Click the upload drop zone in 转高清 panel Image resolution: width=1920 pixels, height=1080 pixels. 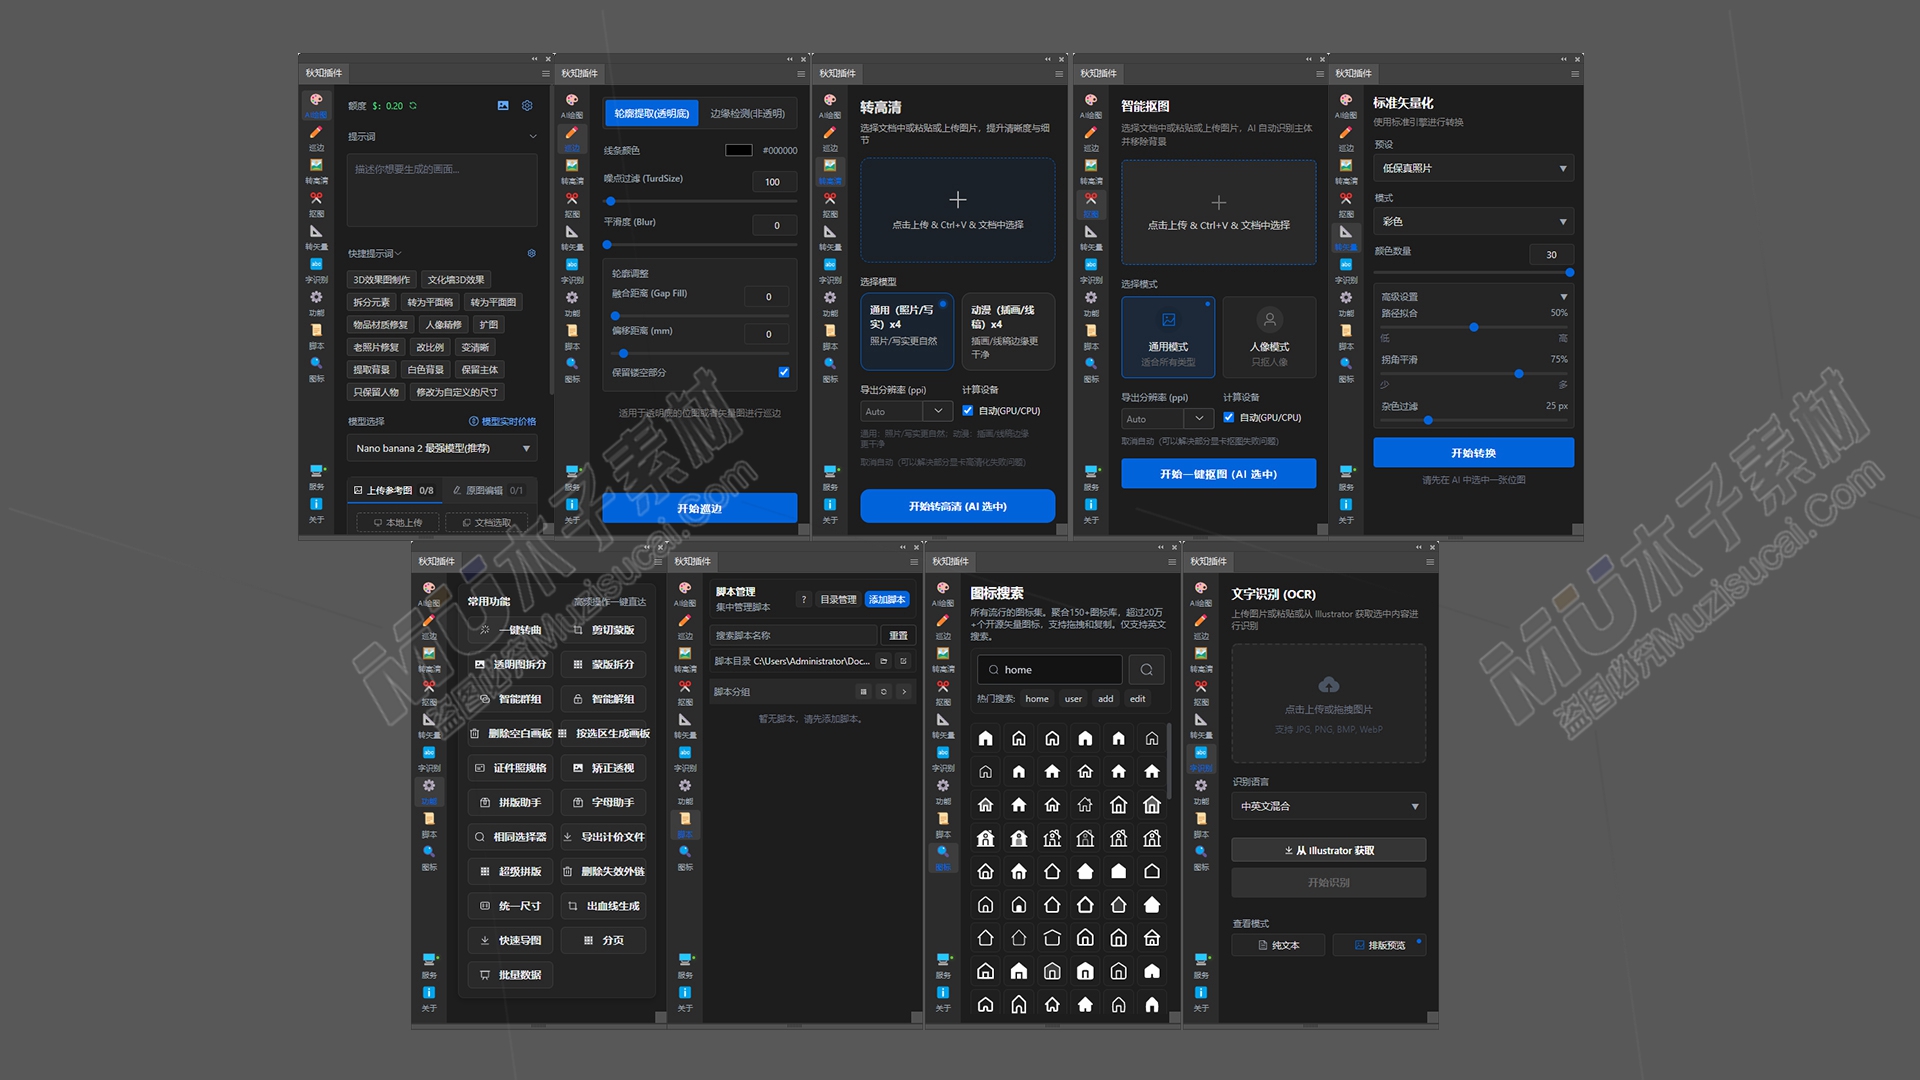tap(957, 210)
